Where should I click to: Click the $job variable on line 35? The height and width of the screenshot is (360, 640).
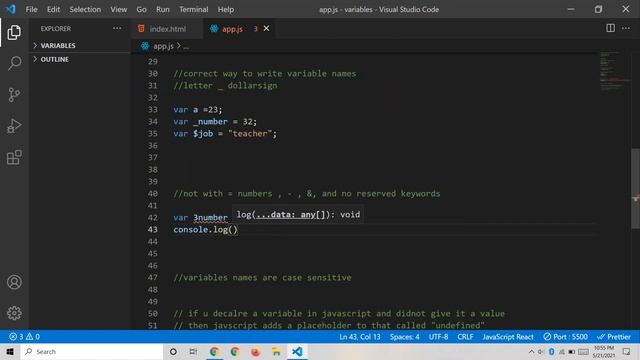pyautogui.click(x=203, y=133)
